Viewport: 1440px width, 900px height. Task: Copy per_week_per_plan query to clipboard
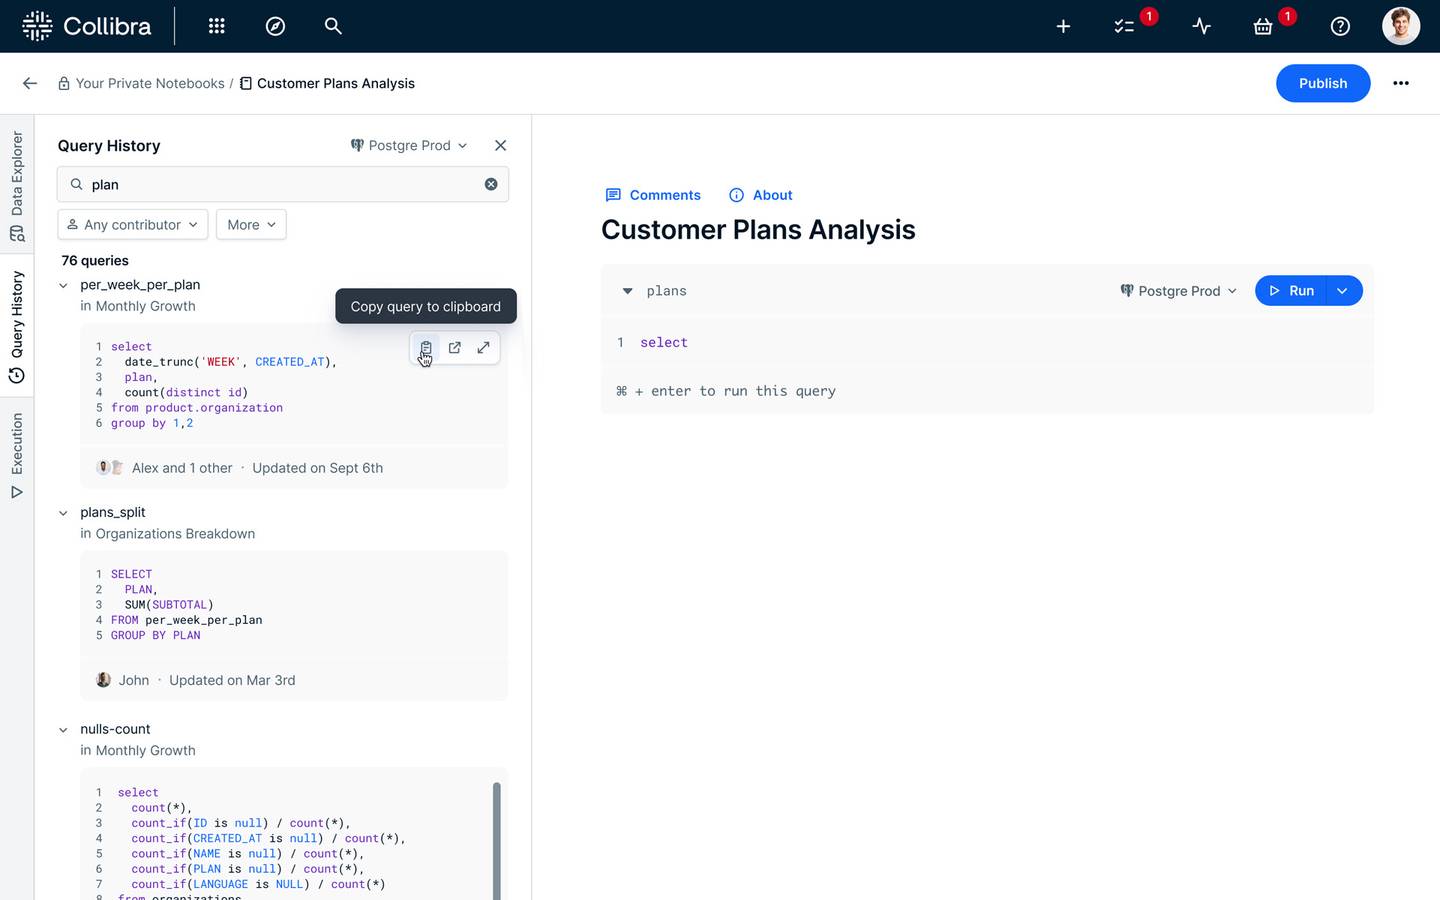pyautogui.click(x=426, y=348)
